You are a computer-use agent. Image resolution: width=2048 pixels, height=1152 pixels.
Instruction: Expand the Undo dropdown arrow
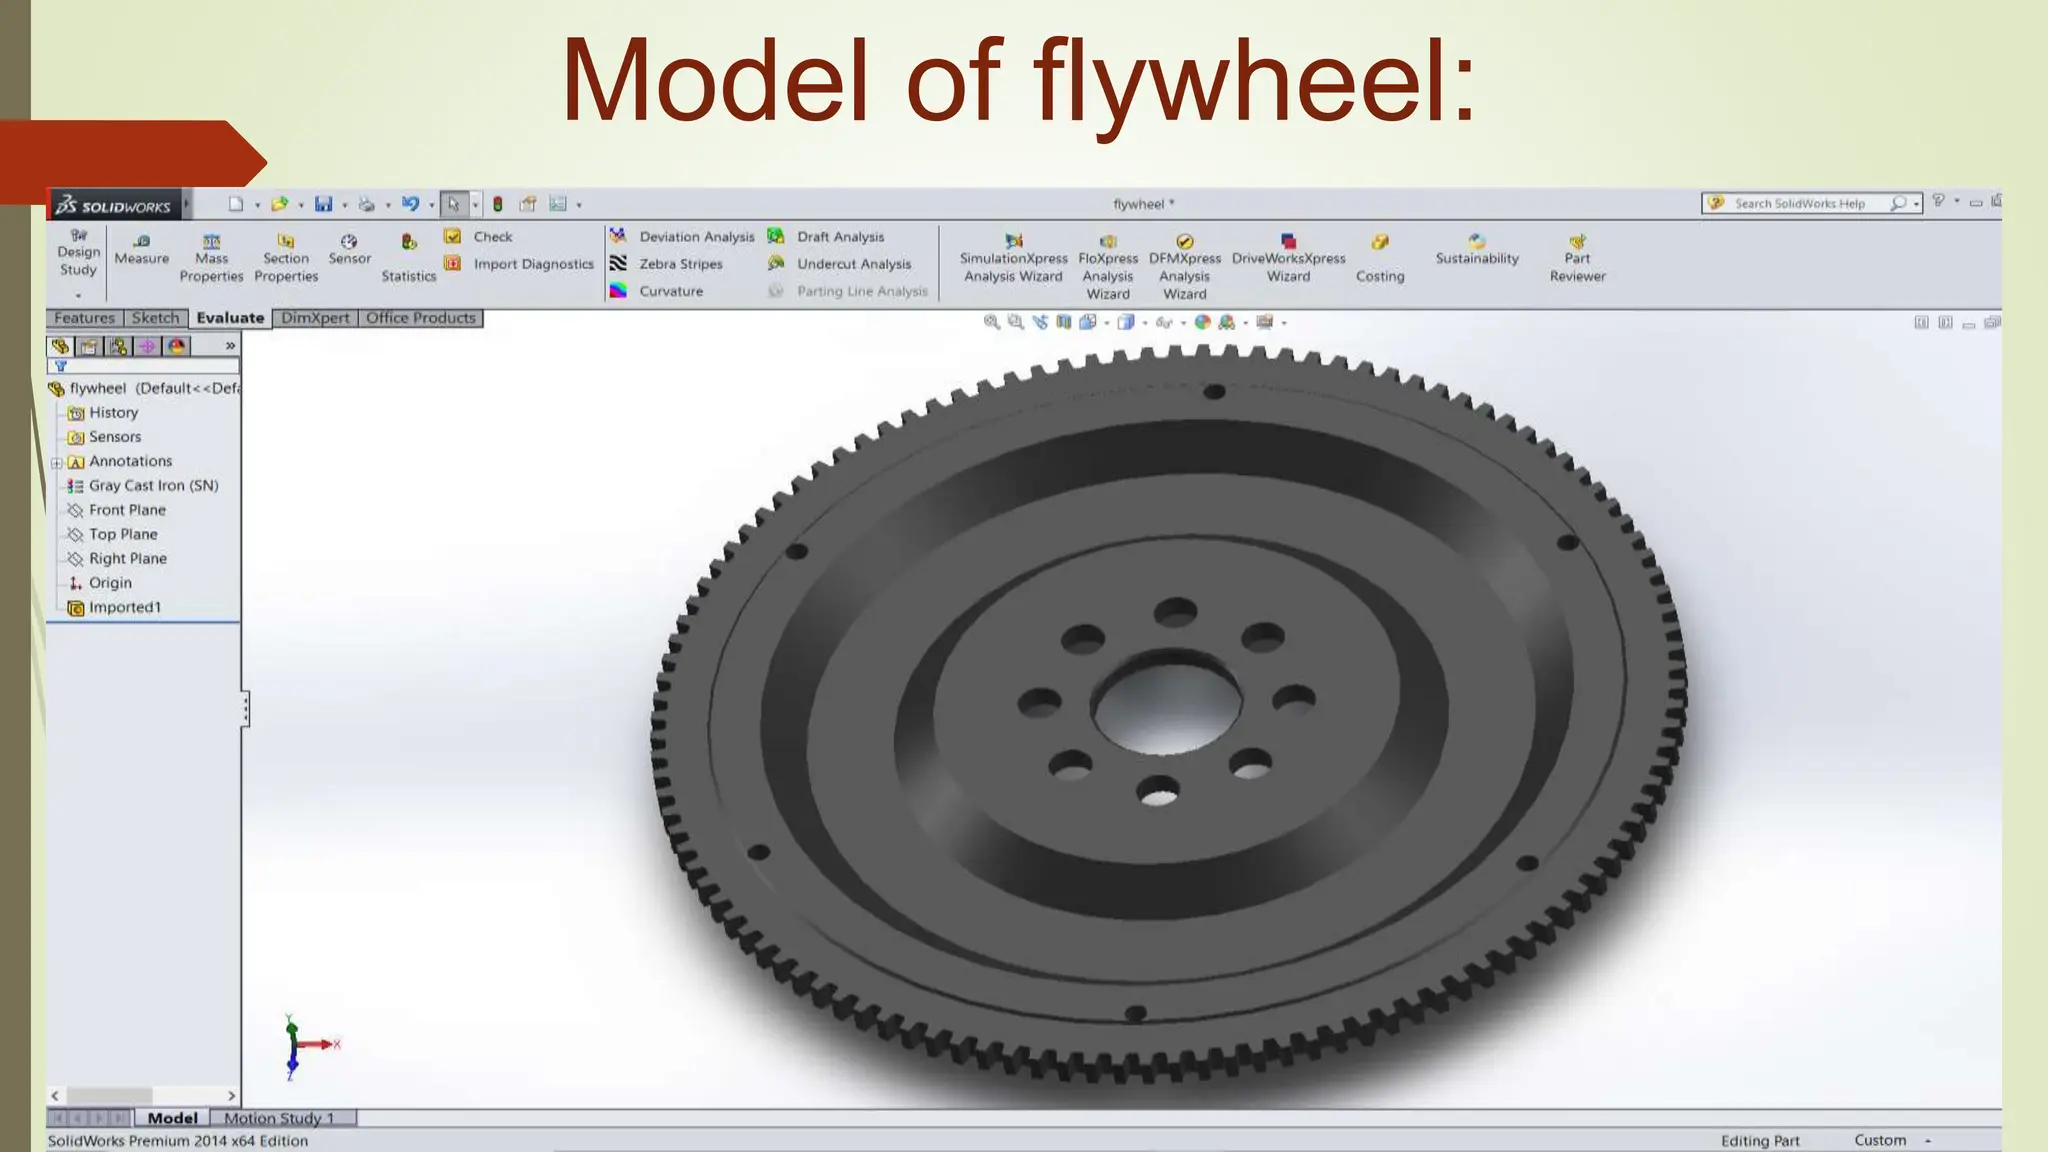pos(432,205)
